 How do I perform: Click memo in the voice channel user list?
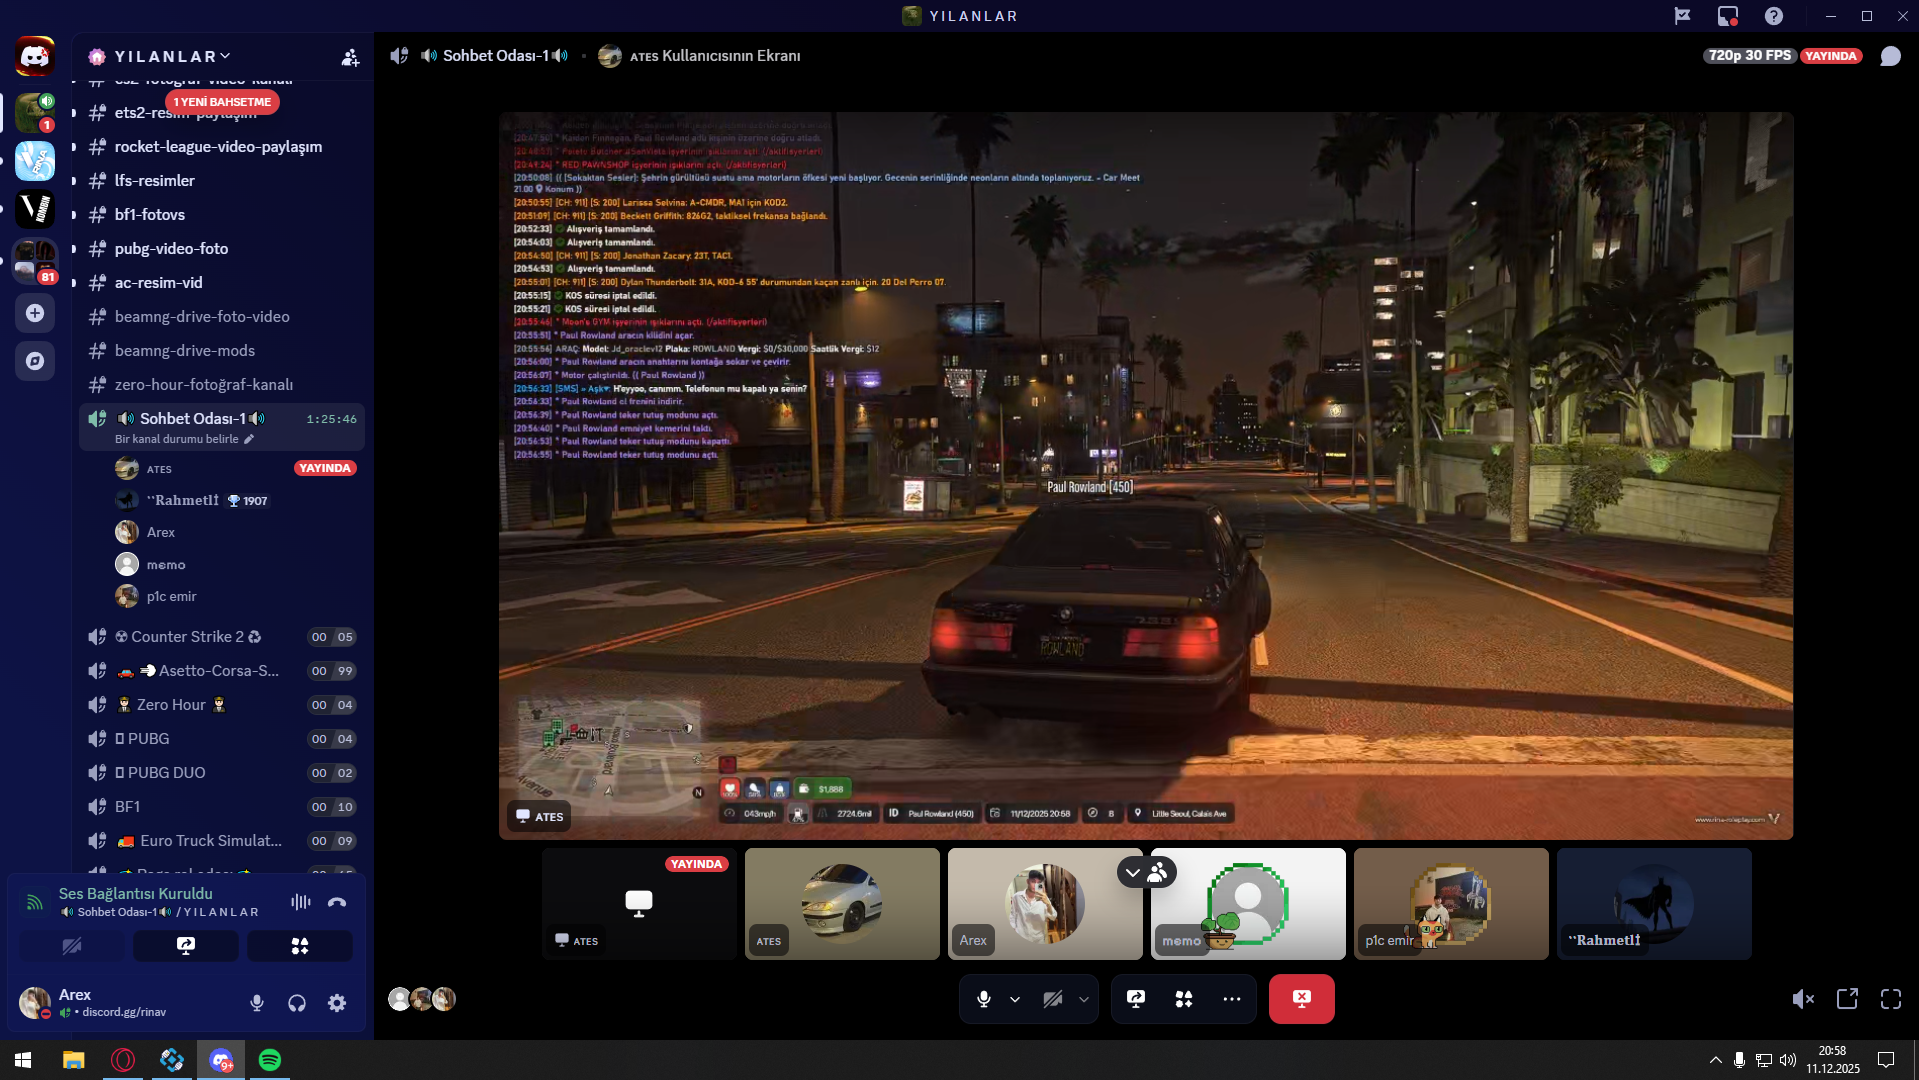click(x=236, y=565)
